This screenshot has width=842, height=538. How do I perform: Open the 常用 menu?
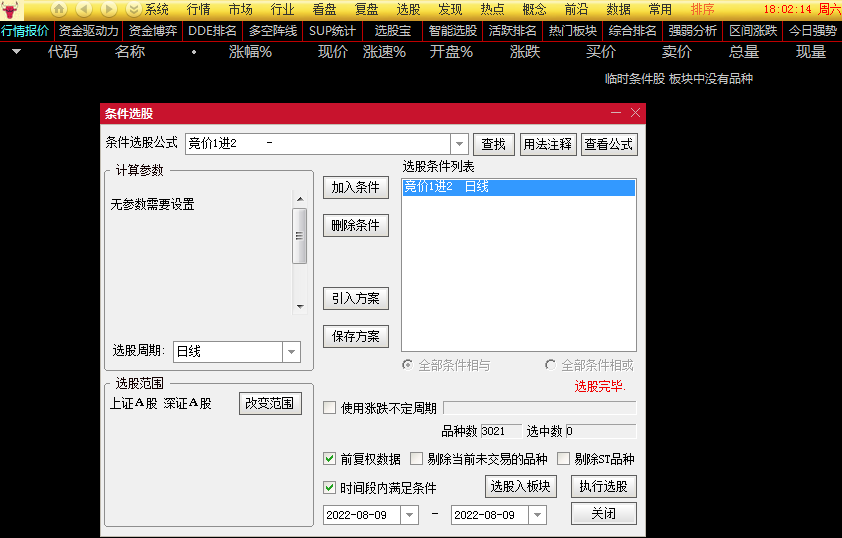click(x=660, y=9)
